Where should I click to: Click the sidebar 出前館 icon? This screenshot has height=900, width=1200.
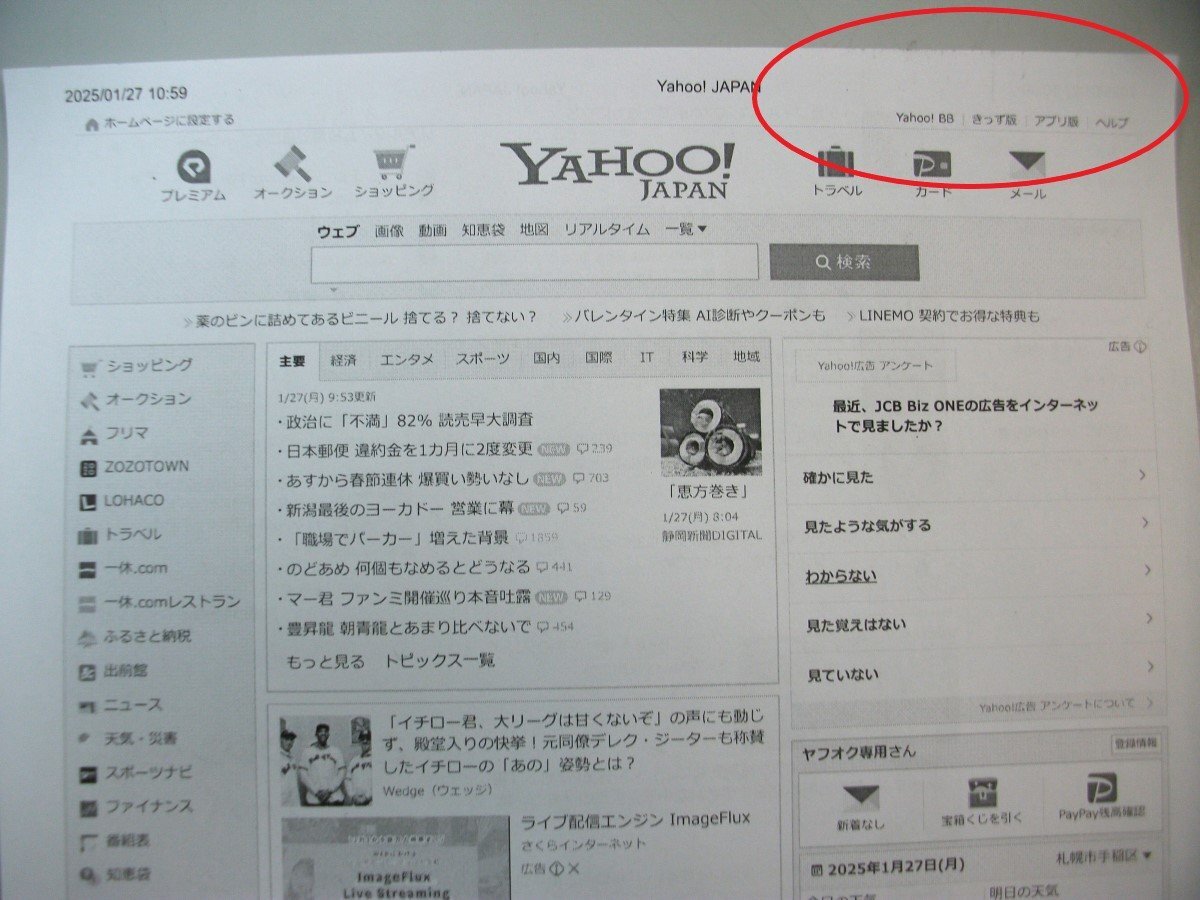click(88, 672)
